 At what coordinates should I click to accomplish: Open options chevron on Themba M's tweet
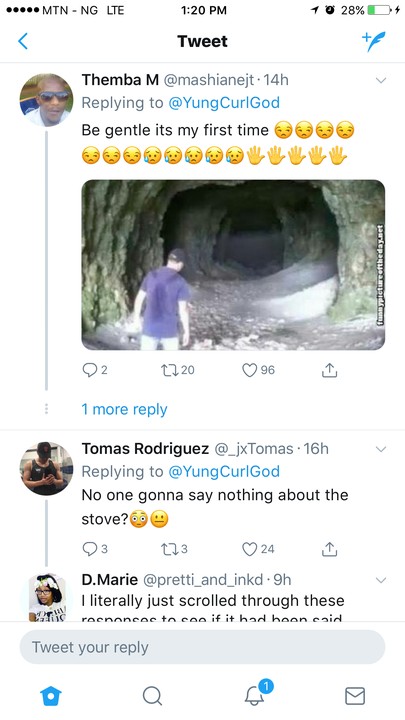point(381,80)
